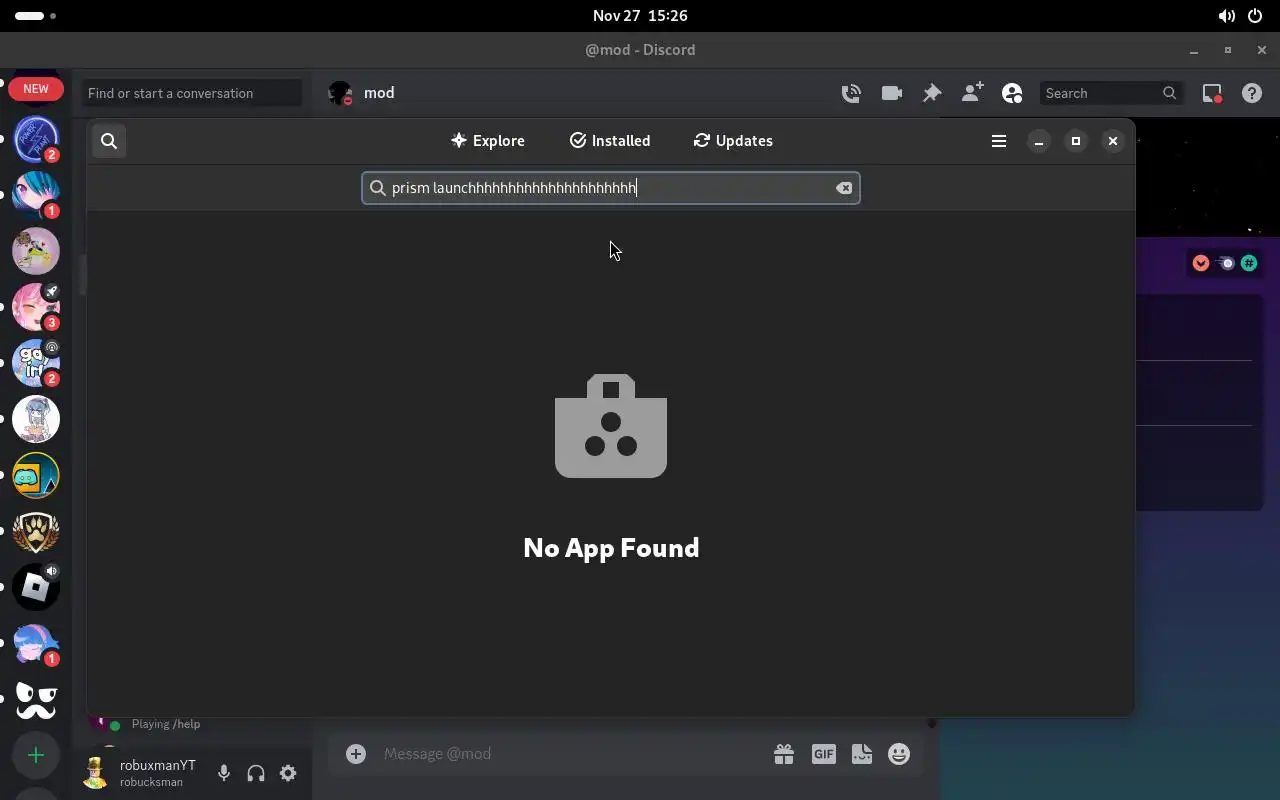Click the activities pill in top bar

pyautogui.click(x=36, y=16)
